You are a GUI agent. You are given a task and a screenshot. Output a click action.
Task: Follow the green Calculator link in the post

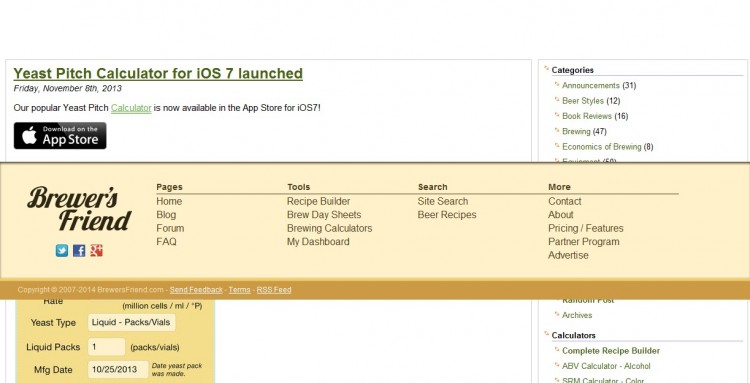tap(131, 108)
